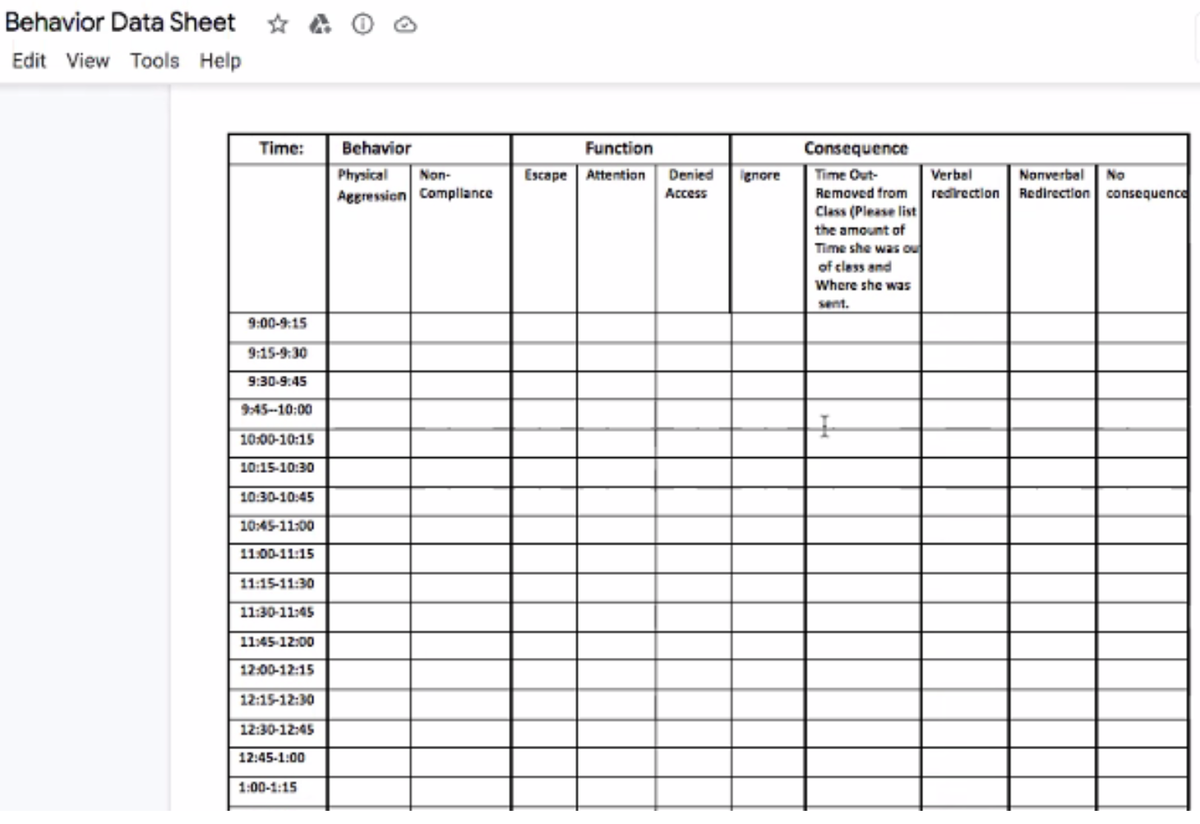Viewport: 1200px width, 824px height.
Task: Select the No consequence column heading
Action: 1146,183
